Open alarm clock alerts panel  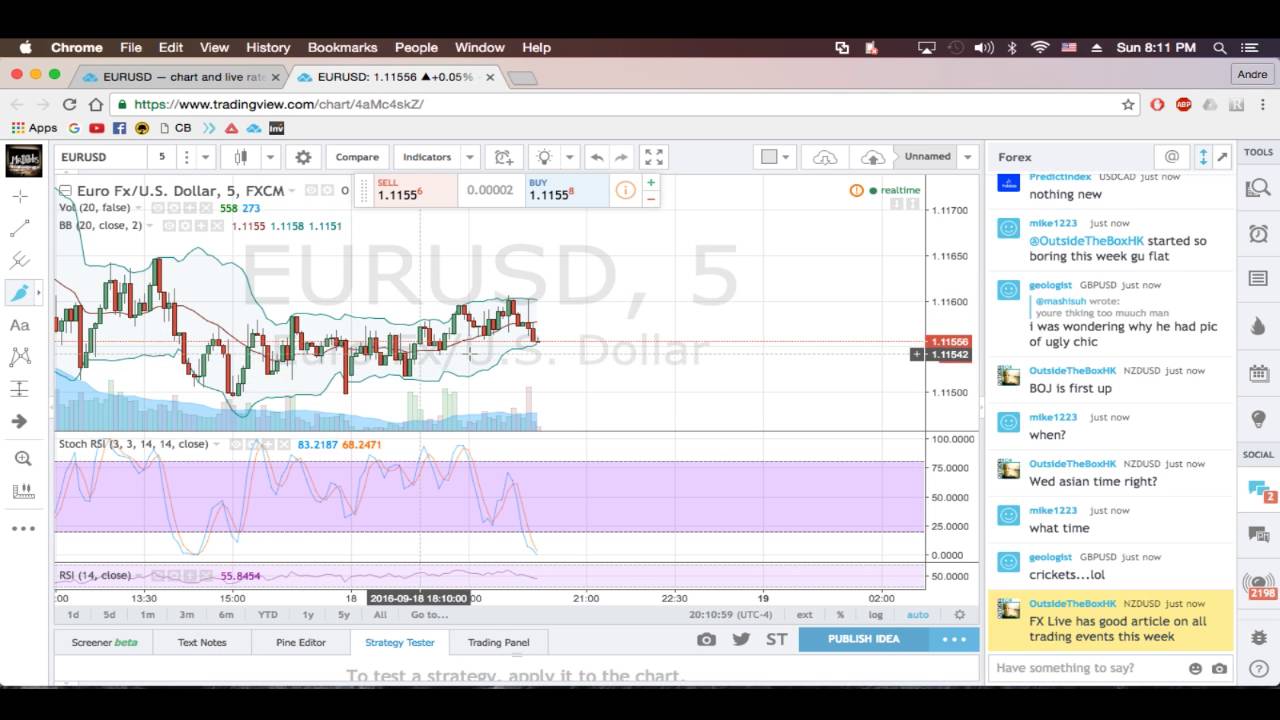(1258, 234)
